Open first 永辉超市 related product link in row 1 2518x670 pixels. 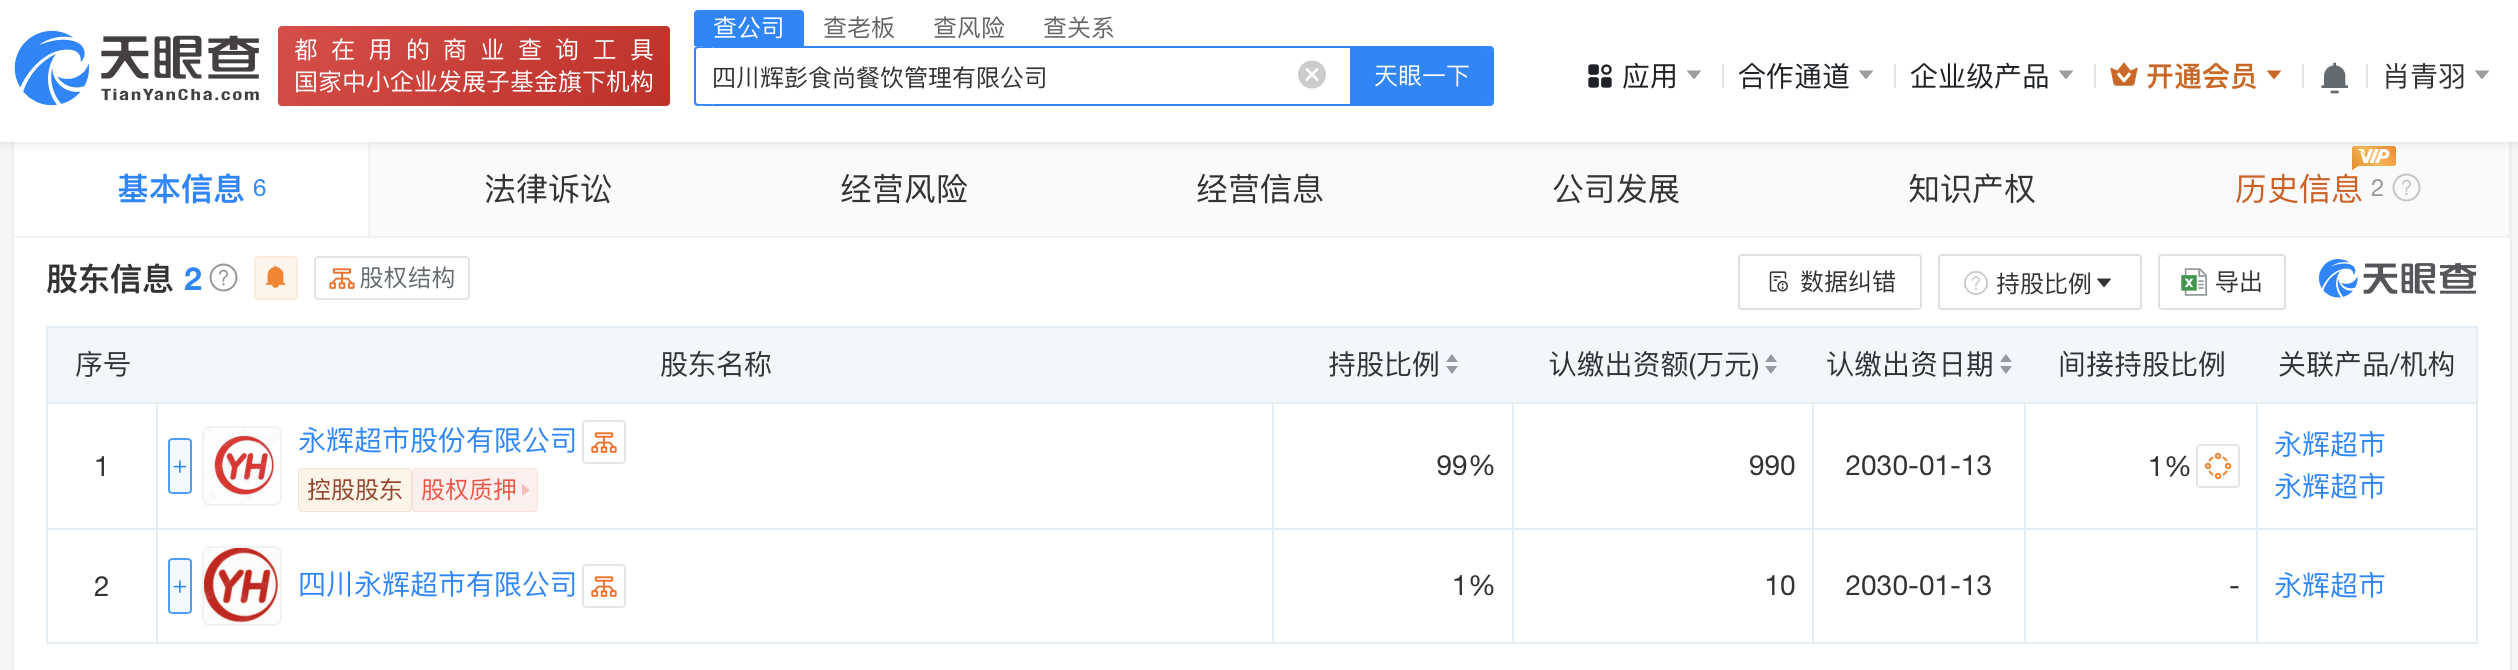tap(2329, 444)
